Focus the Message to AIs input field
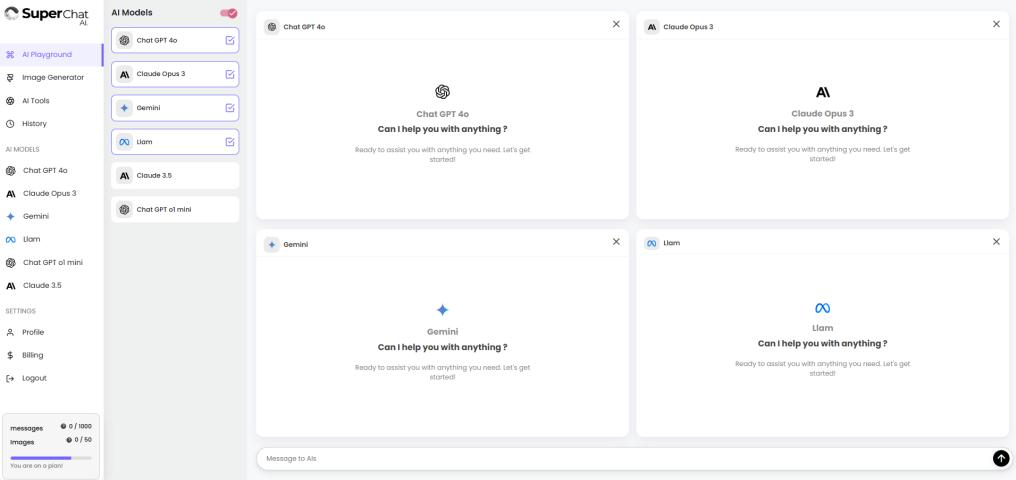The height and width of the screenshot is (480, 1016). [620, 458]
